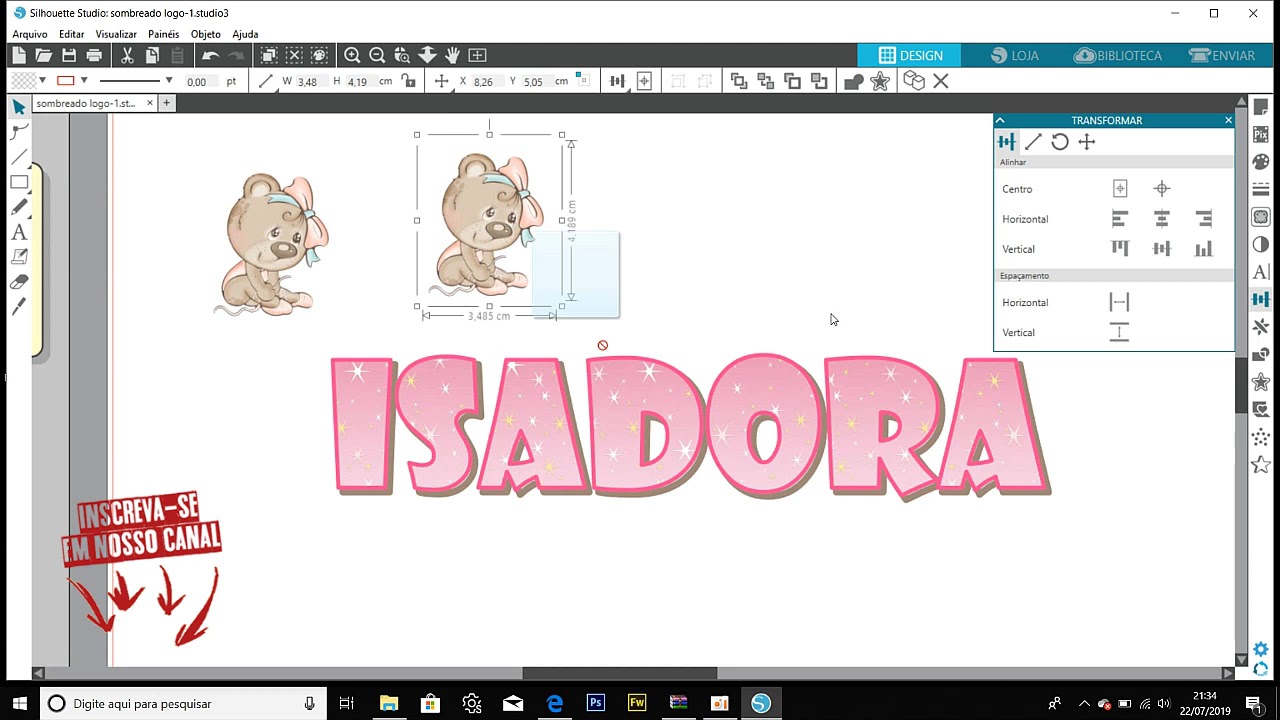Collapse the Transformar panel with the chevron
The width and height of the screenshot is (1280, 720).
[x=999, y=120]
